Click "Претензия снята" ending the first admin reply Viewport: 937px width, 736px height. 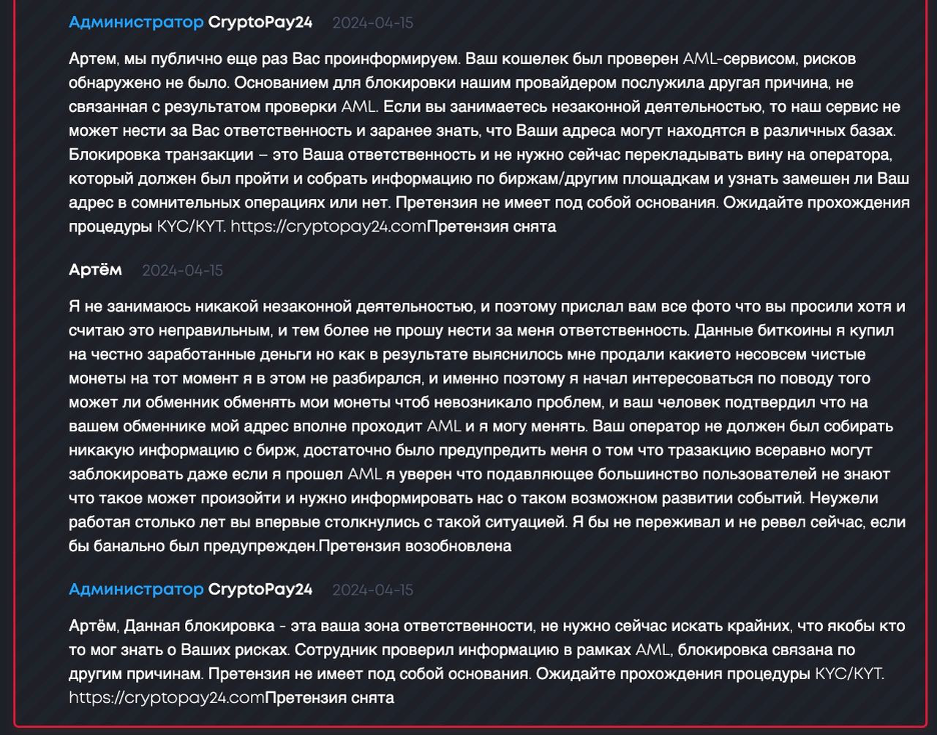[492, 226]
